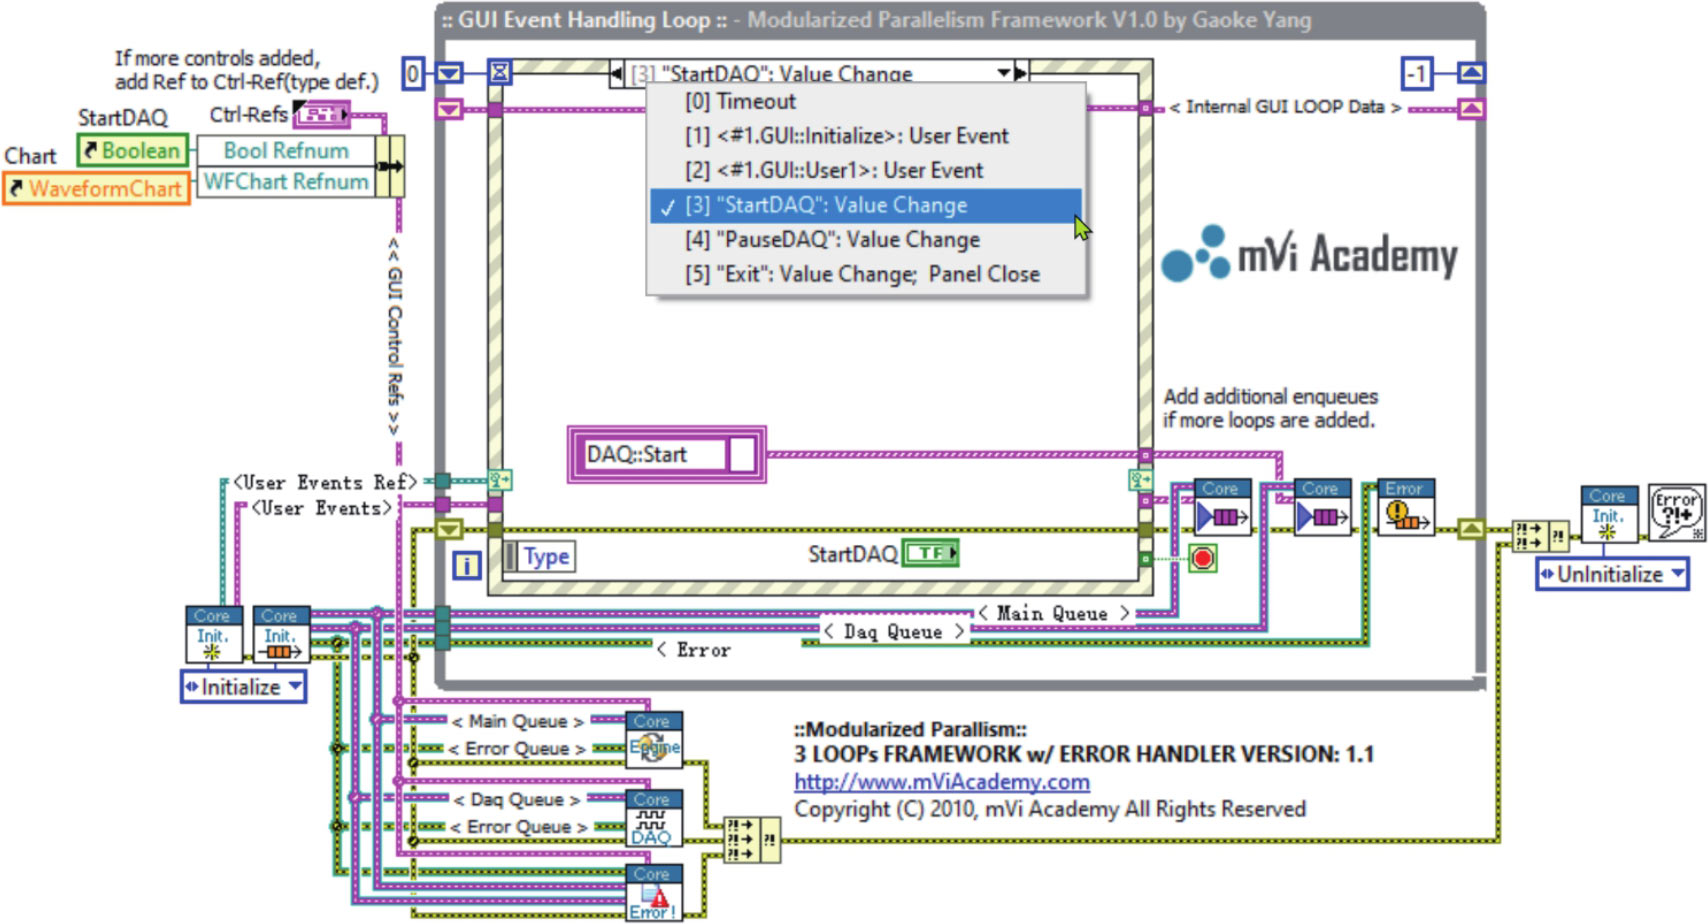
Task: Select the Error handler icon at far right
Action: 1676,511
